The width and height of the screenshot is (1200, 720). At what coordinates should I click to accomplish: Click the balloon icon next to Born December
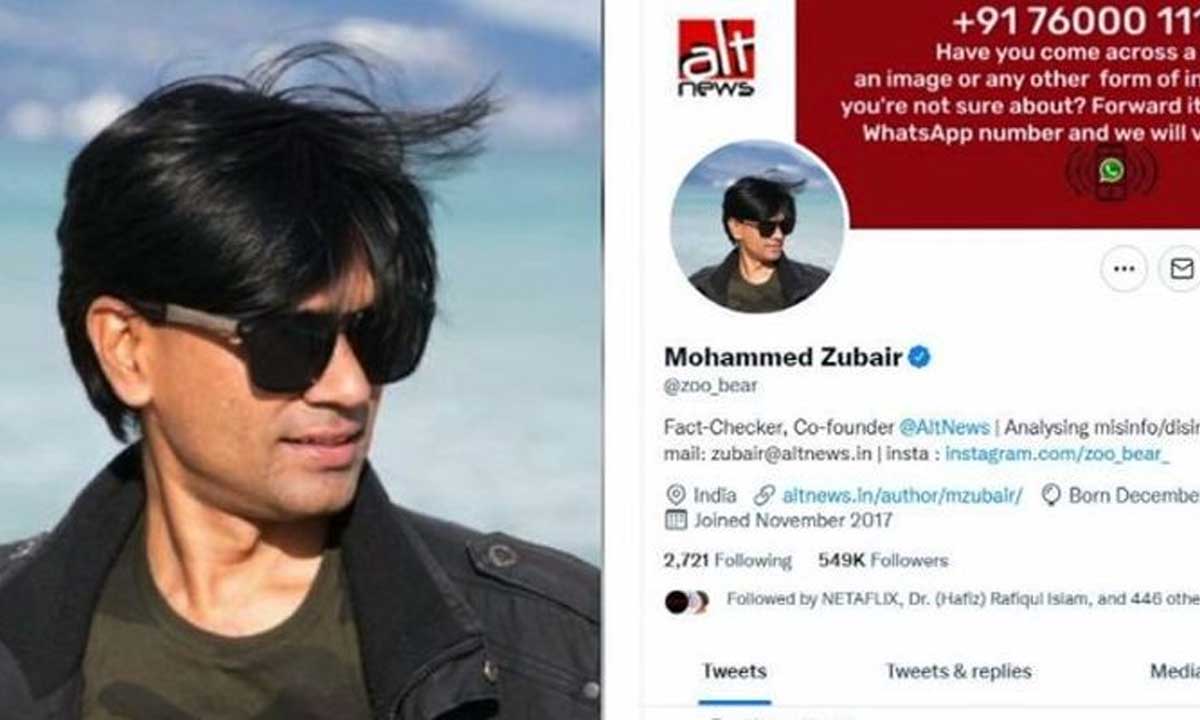1051,495
